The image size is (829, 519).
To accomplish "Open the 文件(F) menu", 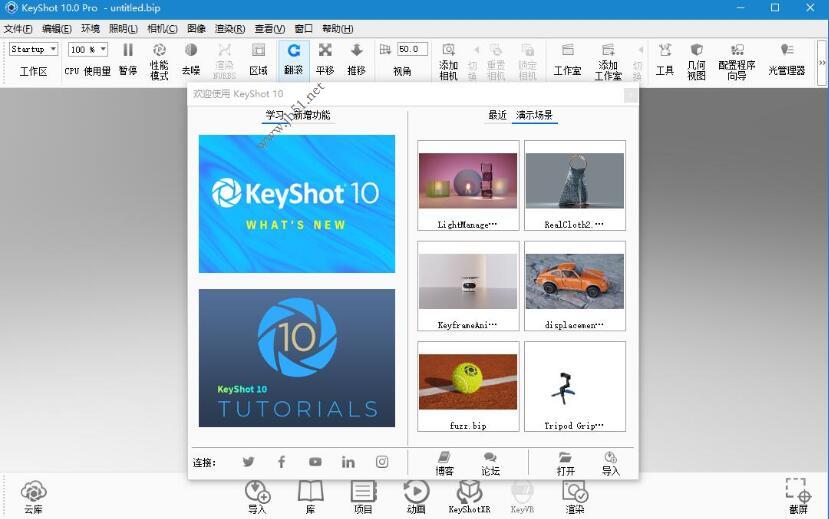I will 18,29.
